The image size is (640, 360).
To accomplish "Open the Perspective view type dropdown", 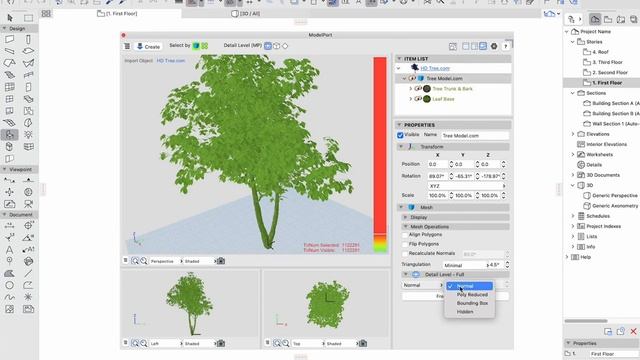I will pos(166,261).
